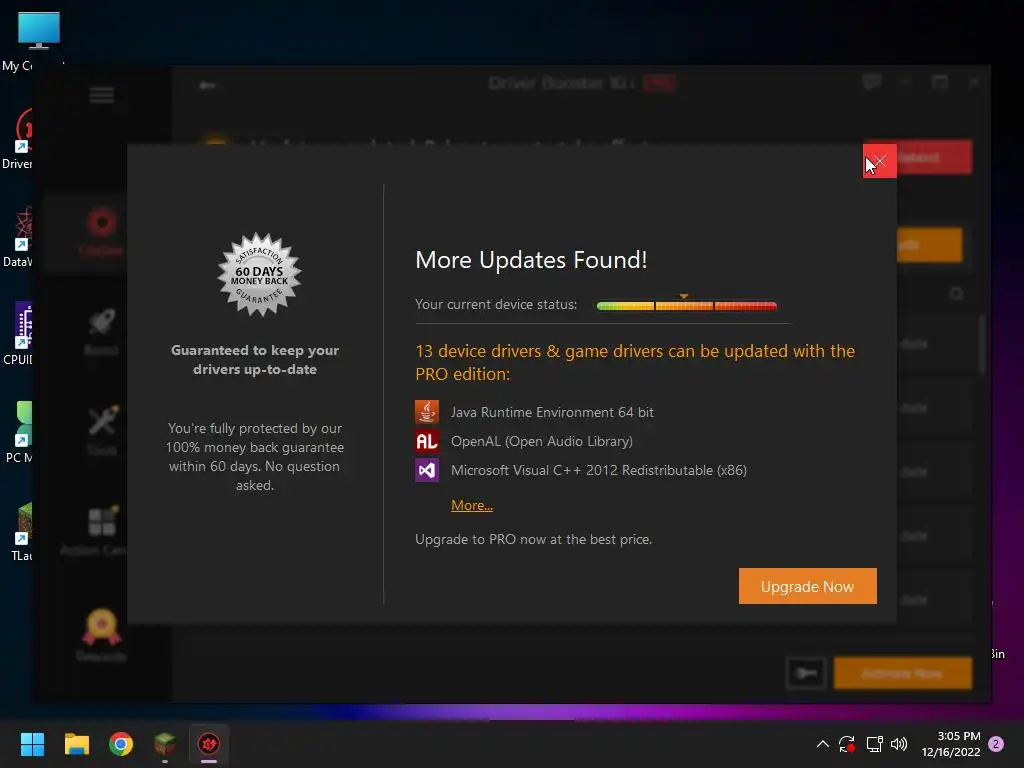Viewport: 1024px width, 768px height.
Task: Click the feedback chat icon in title bar
Action: click(x=871, y=82)
